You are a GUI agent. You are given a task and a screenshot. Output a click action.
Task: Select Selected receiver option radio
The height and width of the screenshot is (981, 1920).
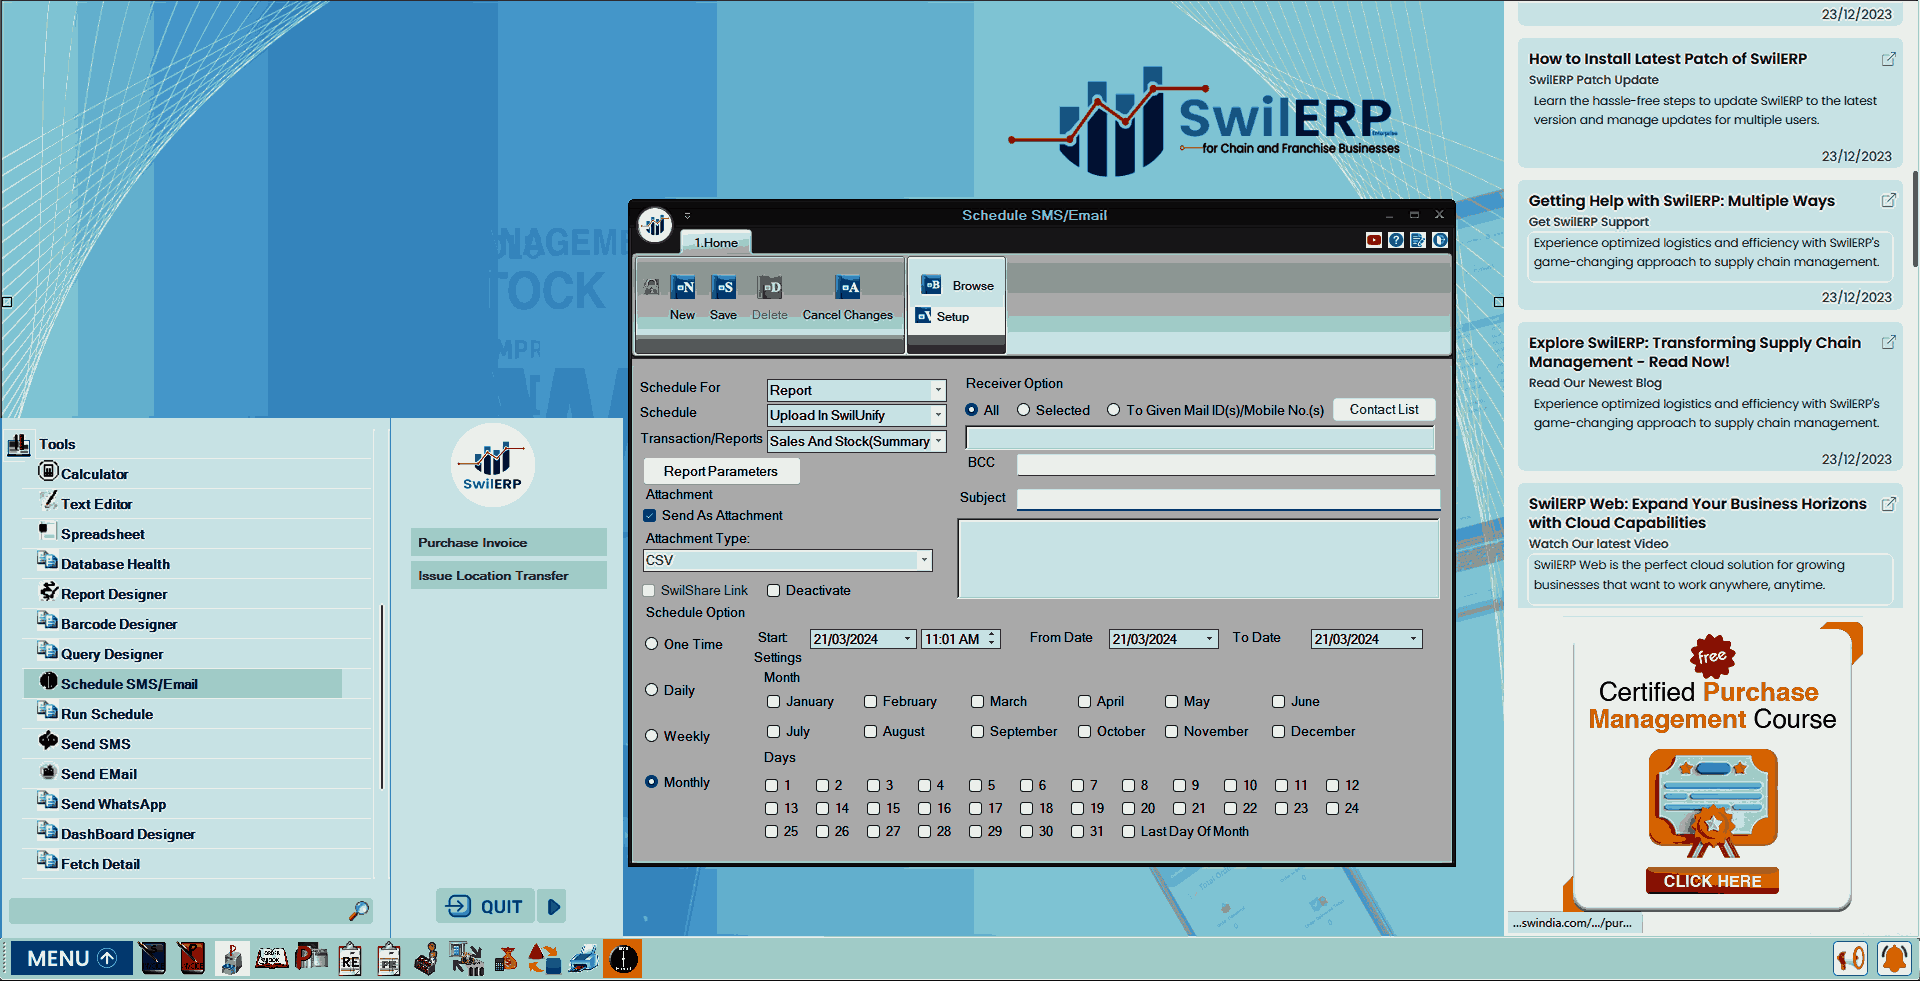(1024, 410)
